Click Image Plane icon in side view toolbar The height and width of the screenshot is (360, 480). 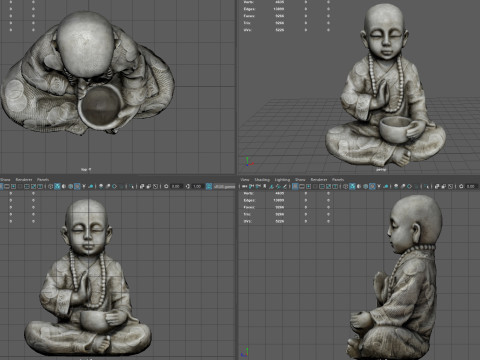[x=271, y=186]
